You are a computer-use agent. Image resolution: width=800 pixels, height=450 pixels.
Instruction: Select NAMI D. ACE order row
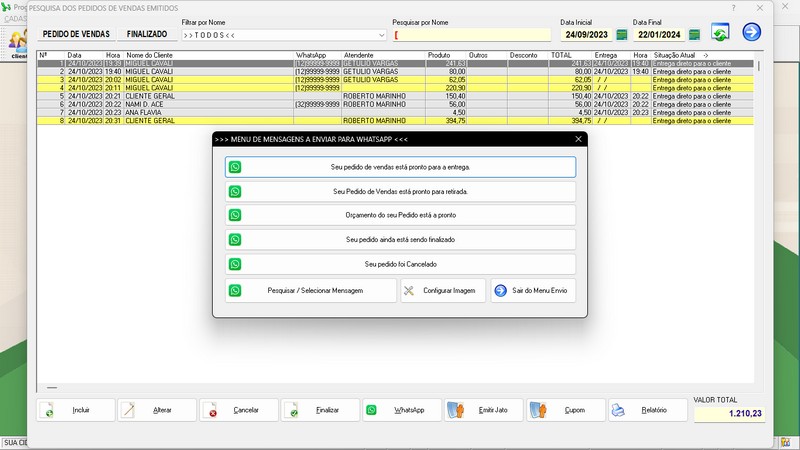pyautogui.click(x=395, y=104)
